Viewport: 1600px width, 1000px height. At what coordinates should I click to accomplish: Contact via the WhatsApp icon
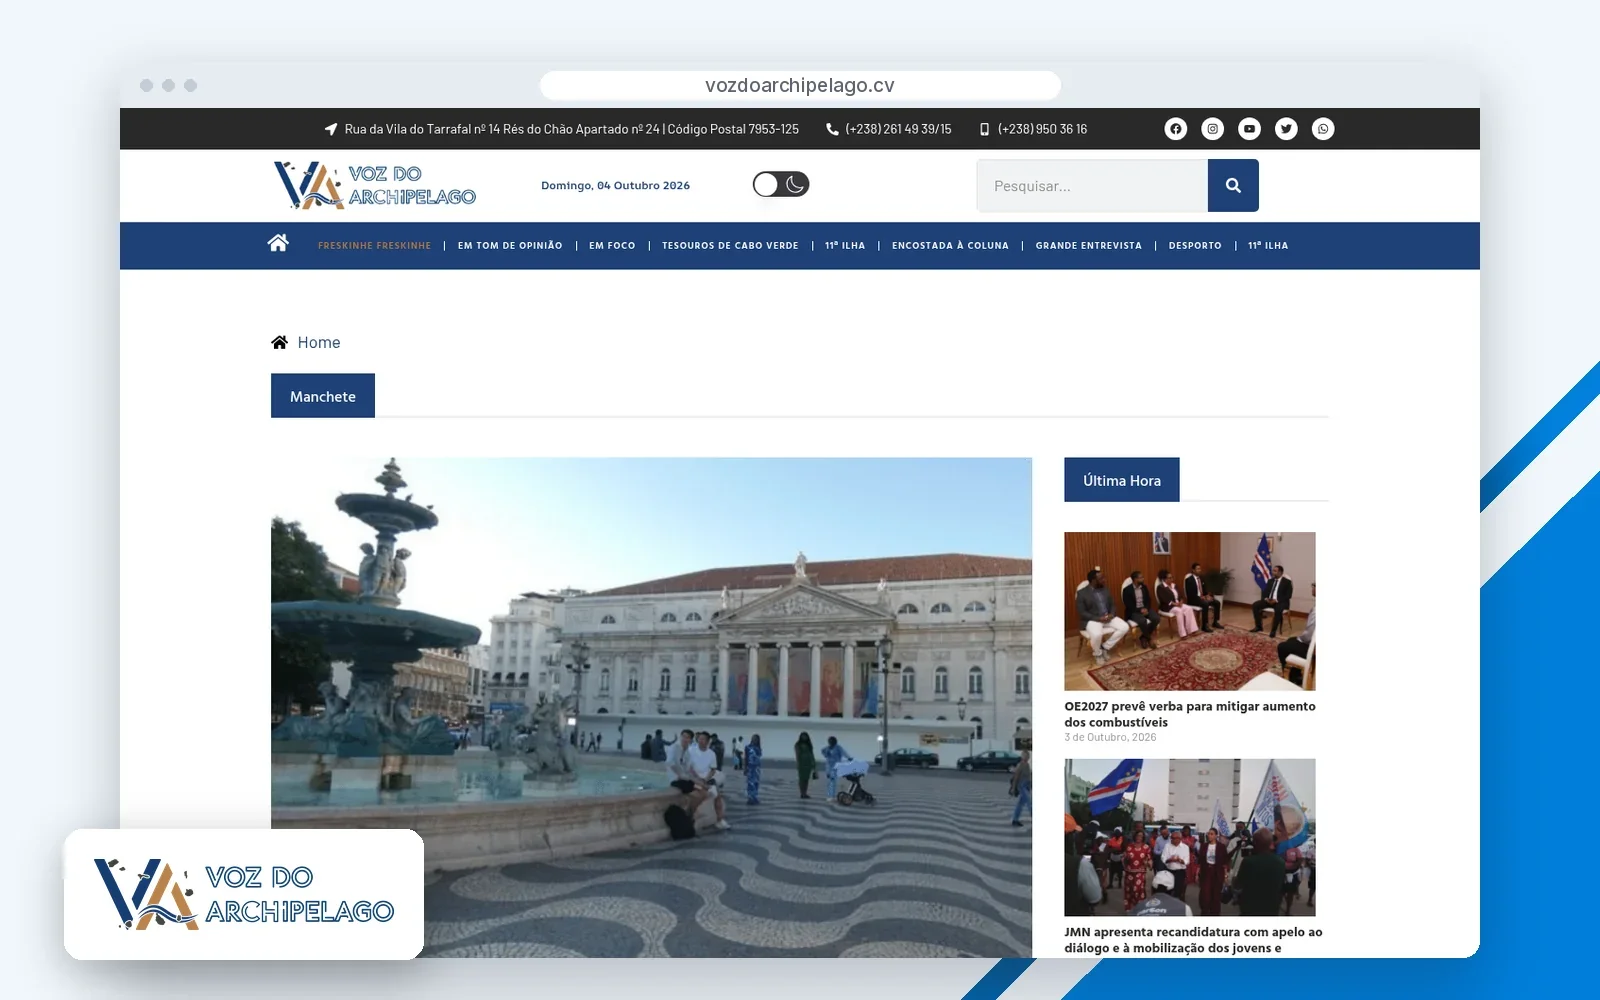tap(1323, 129)
